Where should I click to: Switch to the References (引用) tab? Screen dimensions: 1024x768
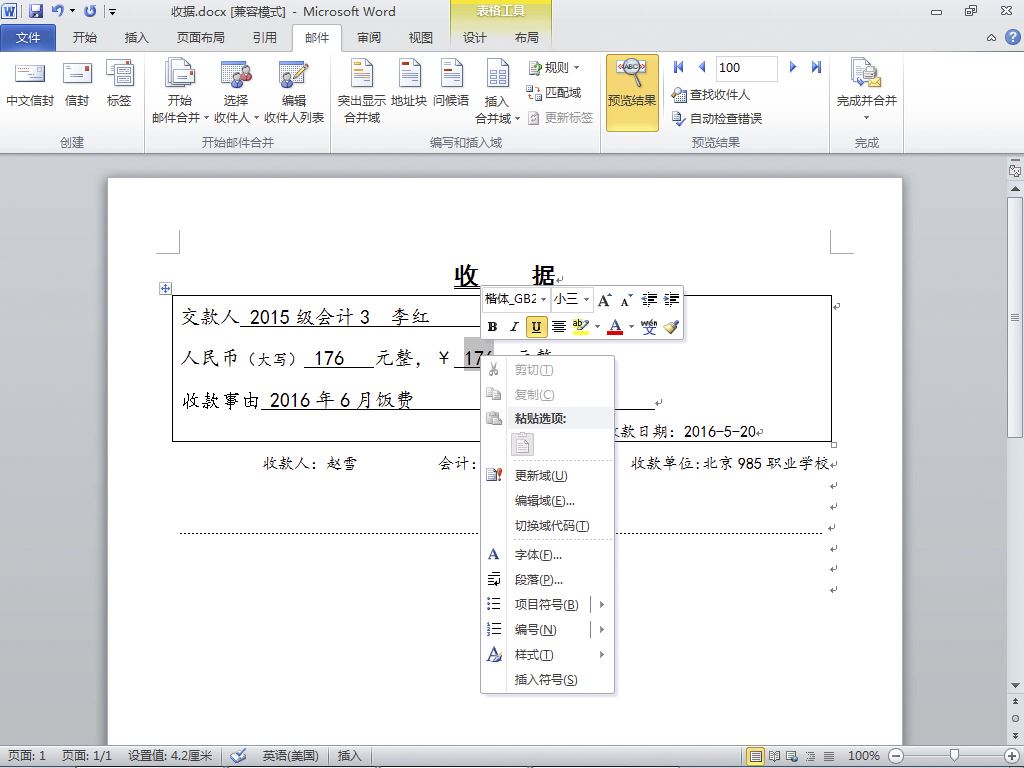coord(264,38)
